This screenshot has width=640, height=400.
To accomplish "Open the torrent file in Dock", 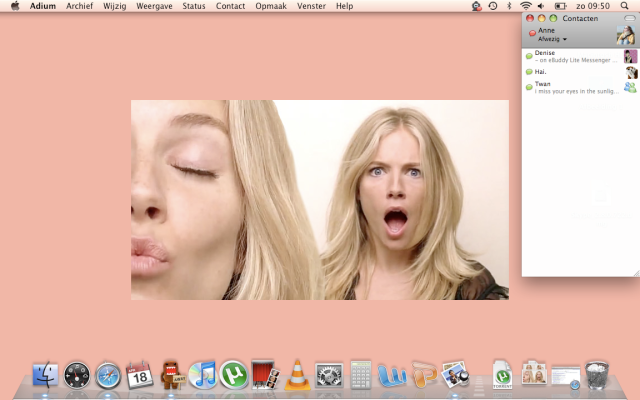I will [x=502, y=375].
